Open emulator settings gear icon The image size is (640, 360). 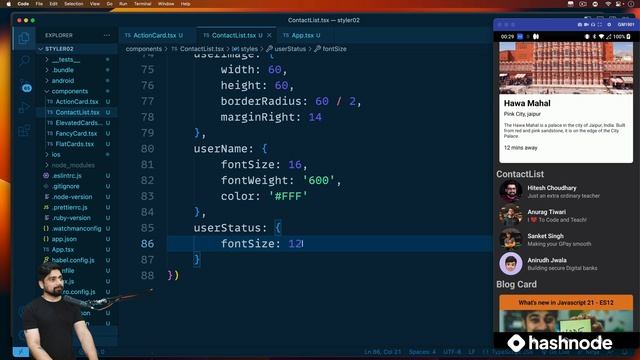point(609,25)
